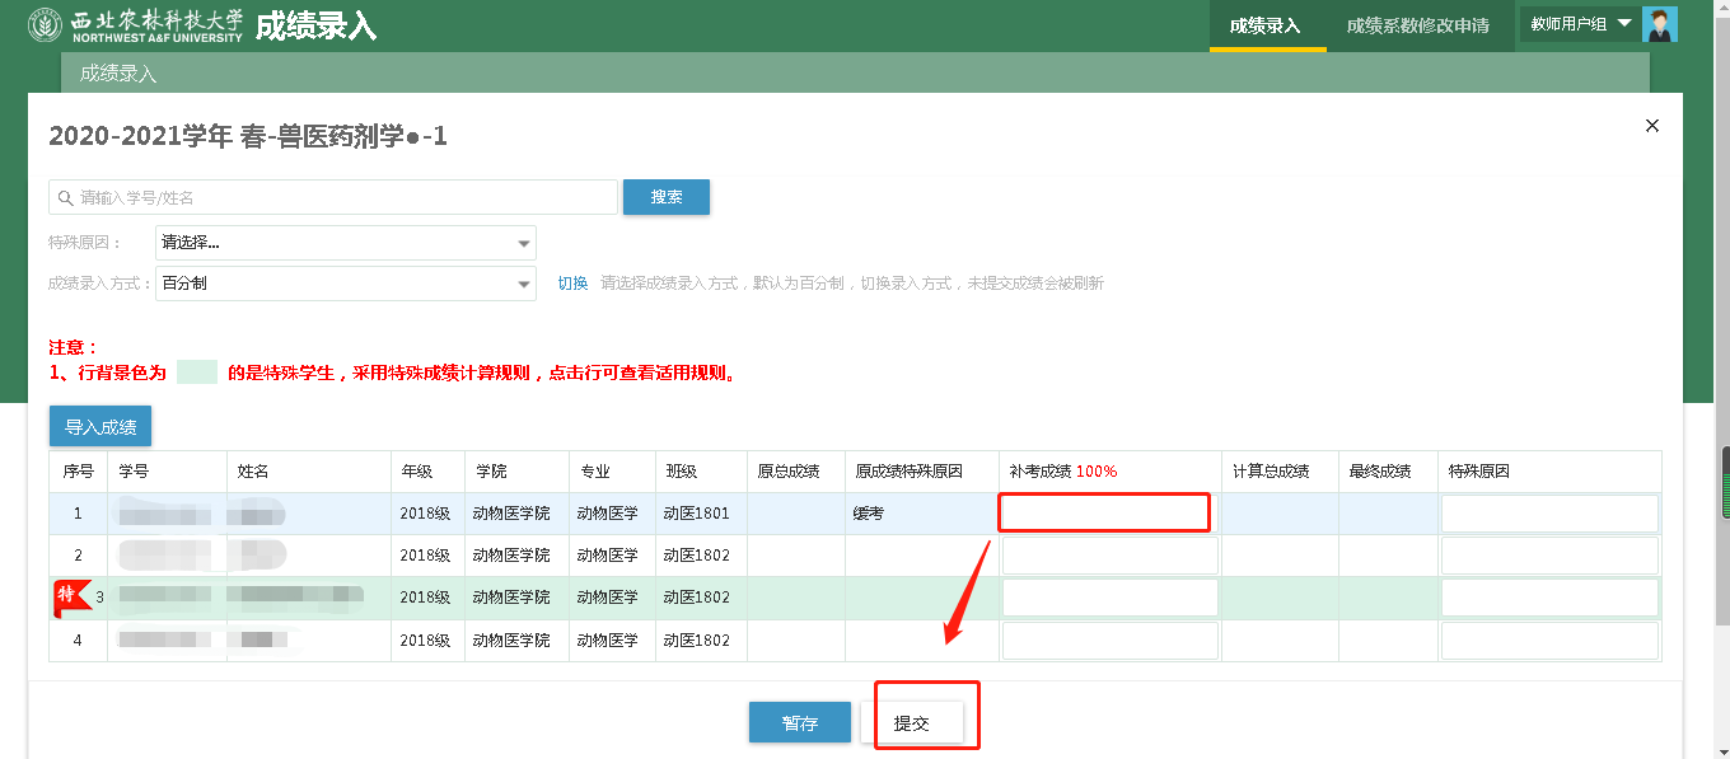This screenshot has width=1730, height=760.
Task: Open the 成绩系数修改申请 tab
Action: pyautogui.click(x=1417, y=26)
